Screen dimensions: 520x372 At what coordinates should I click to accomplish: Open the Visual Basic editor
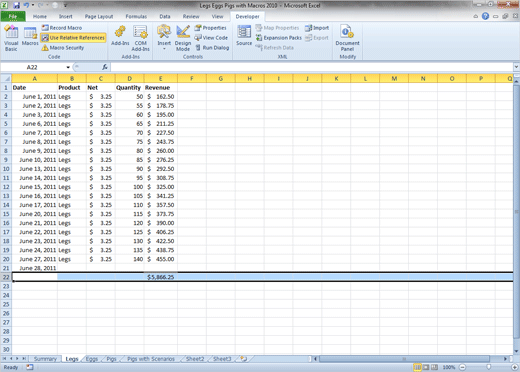[11, 38]
